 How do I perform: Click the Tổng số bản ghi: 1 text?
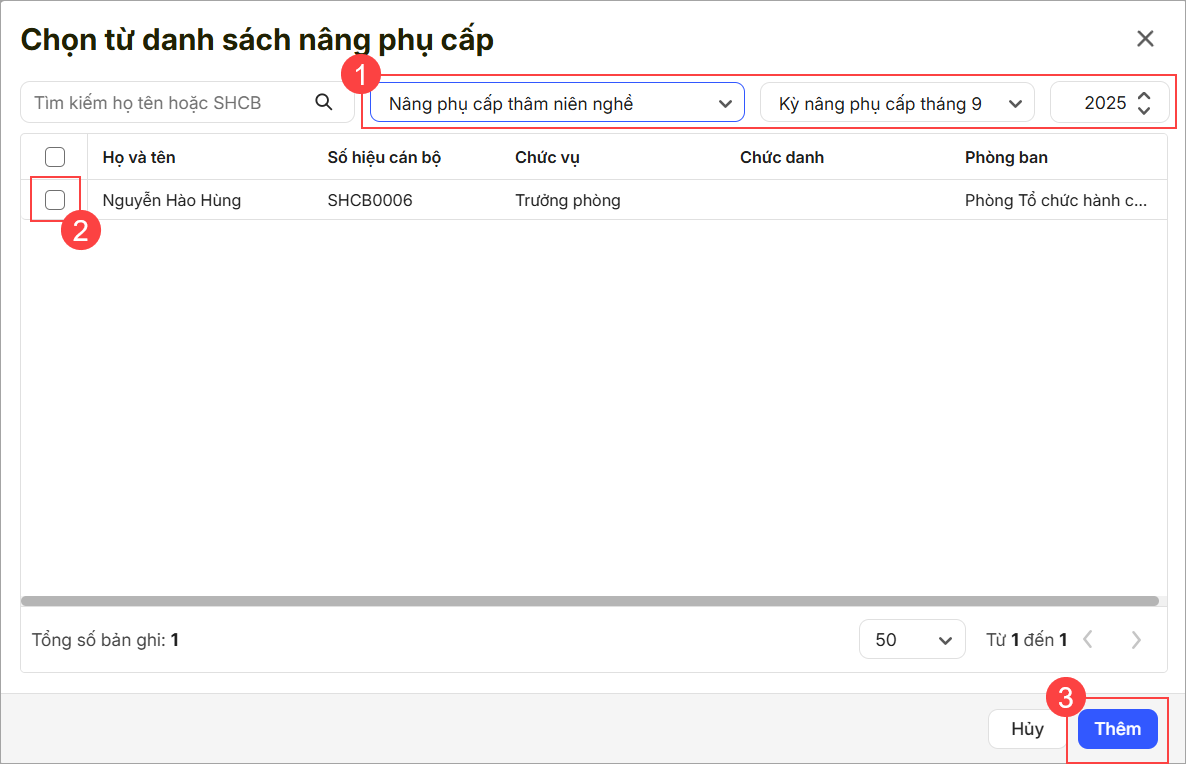point(105,640)
